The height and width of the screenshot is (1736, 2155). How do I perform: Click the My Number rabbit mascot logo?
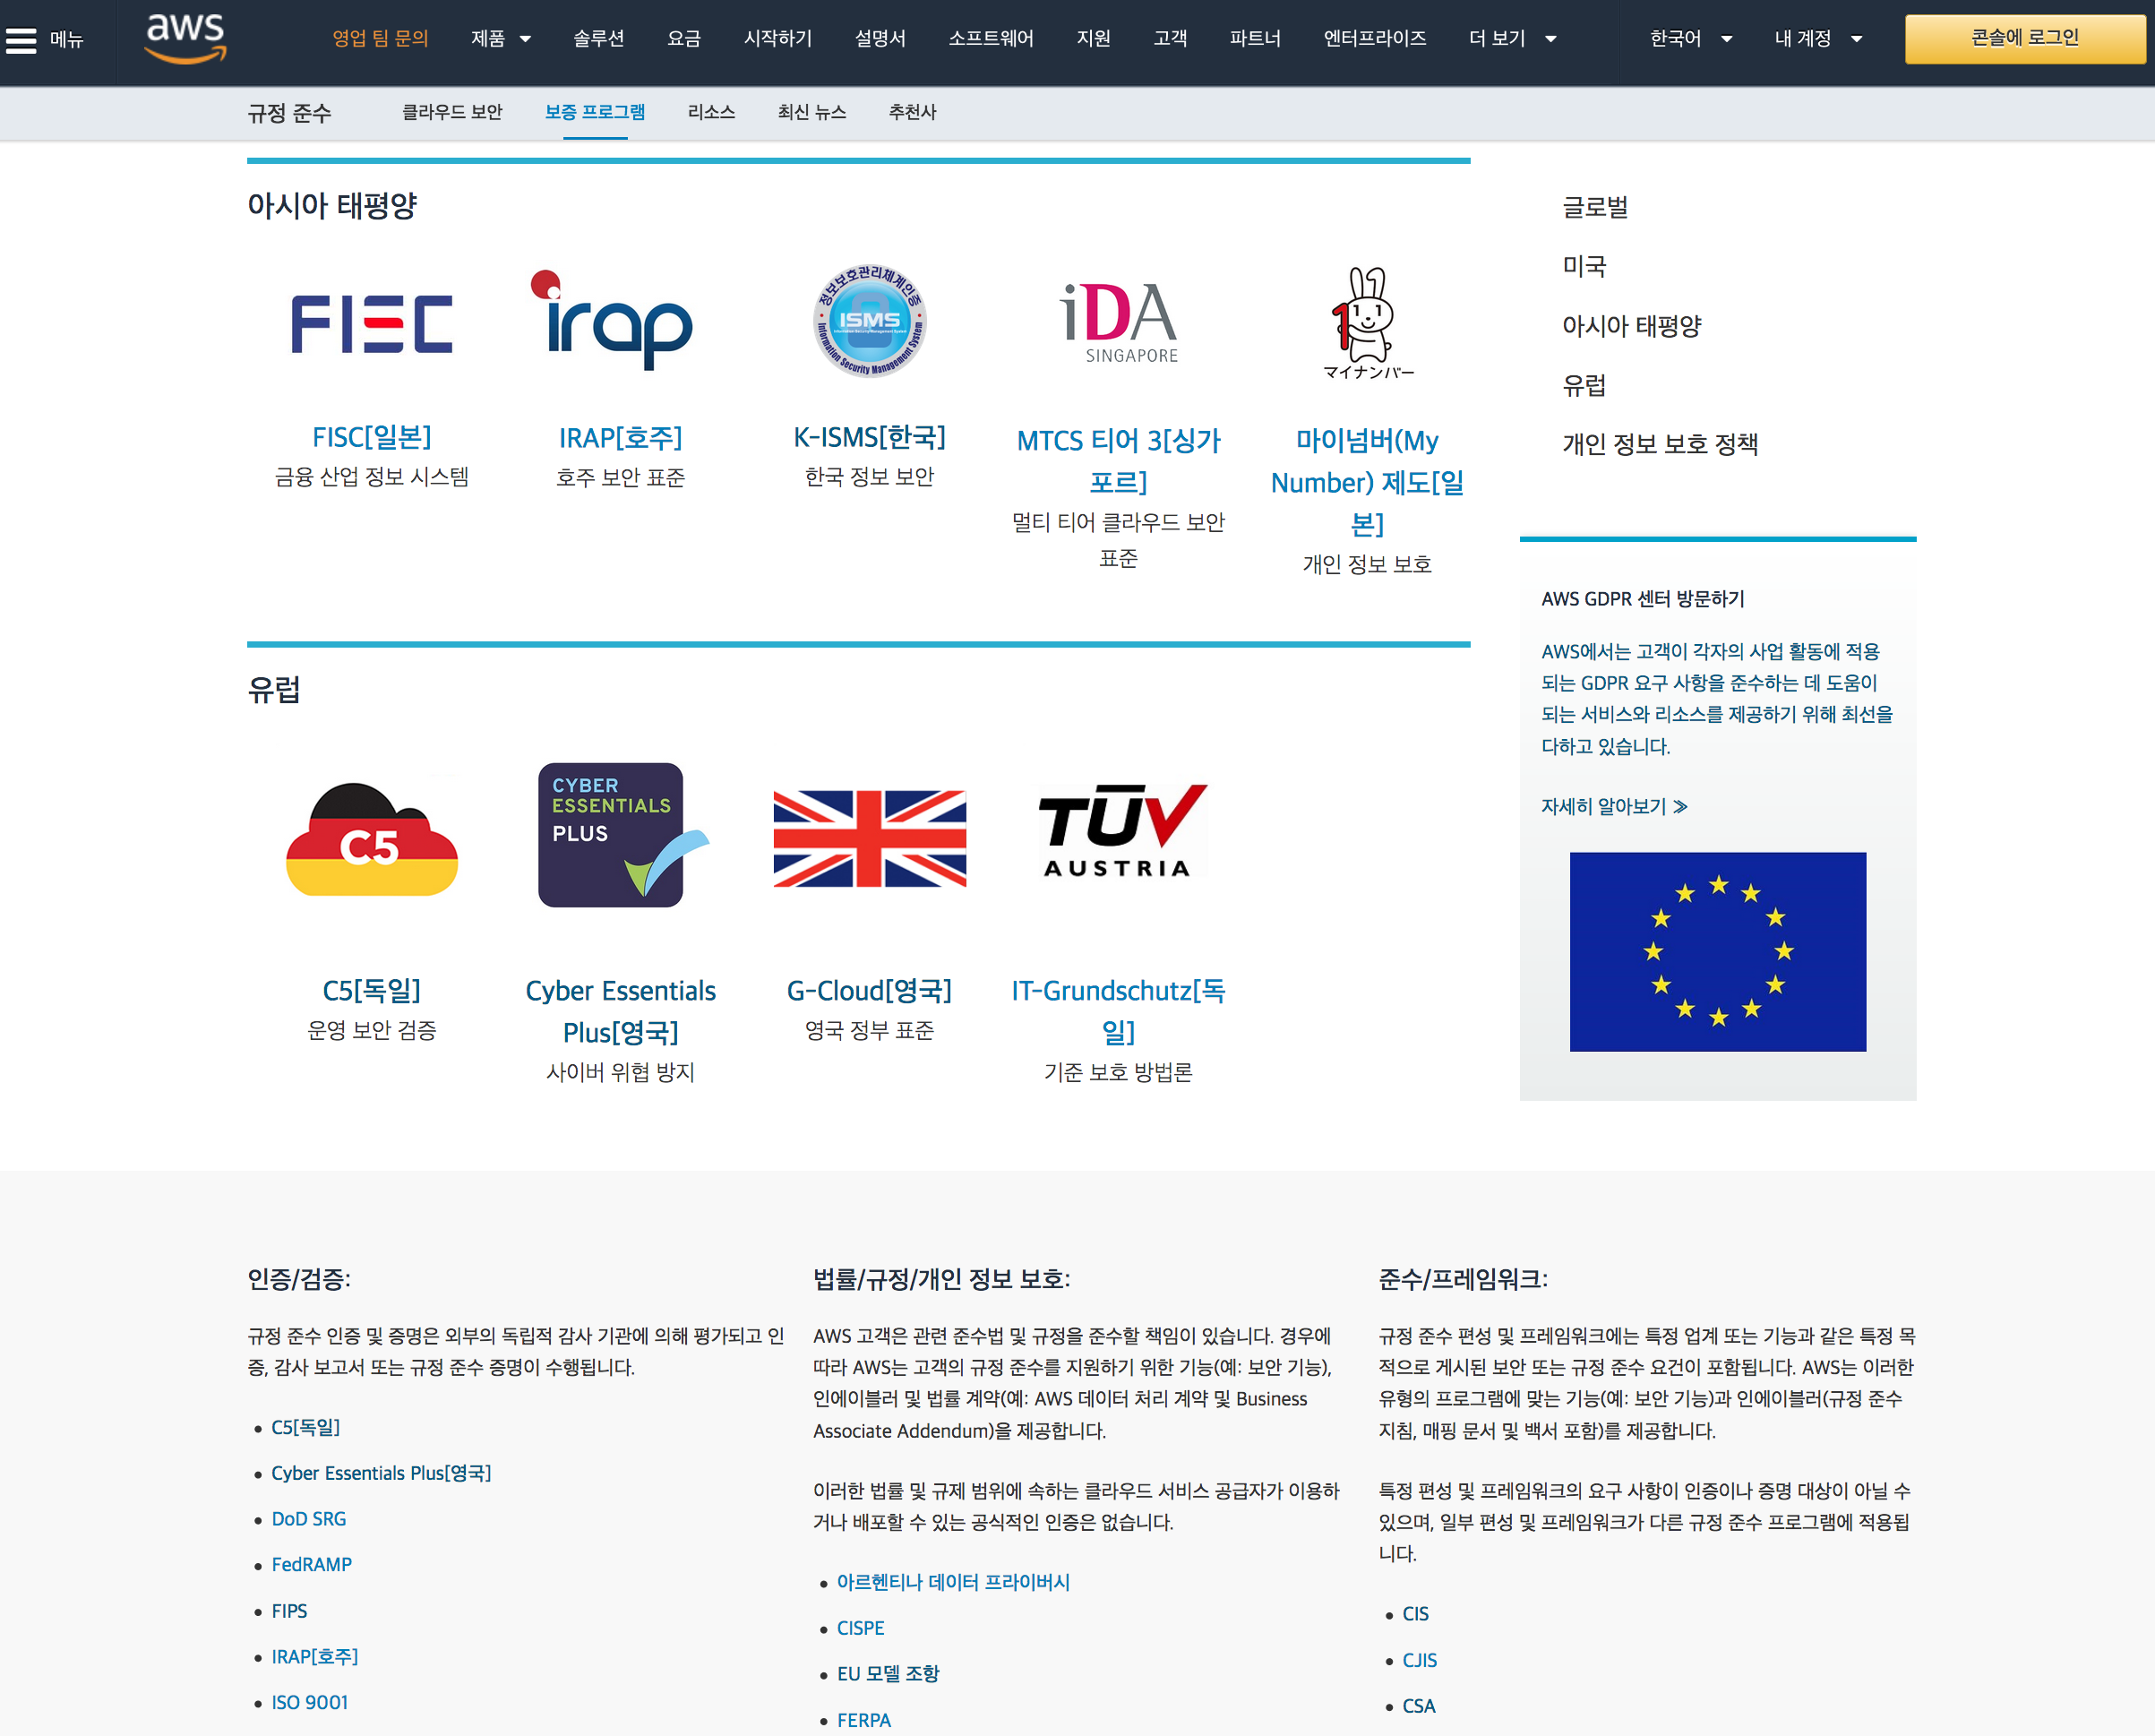point(1367,323)
